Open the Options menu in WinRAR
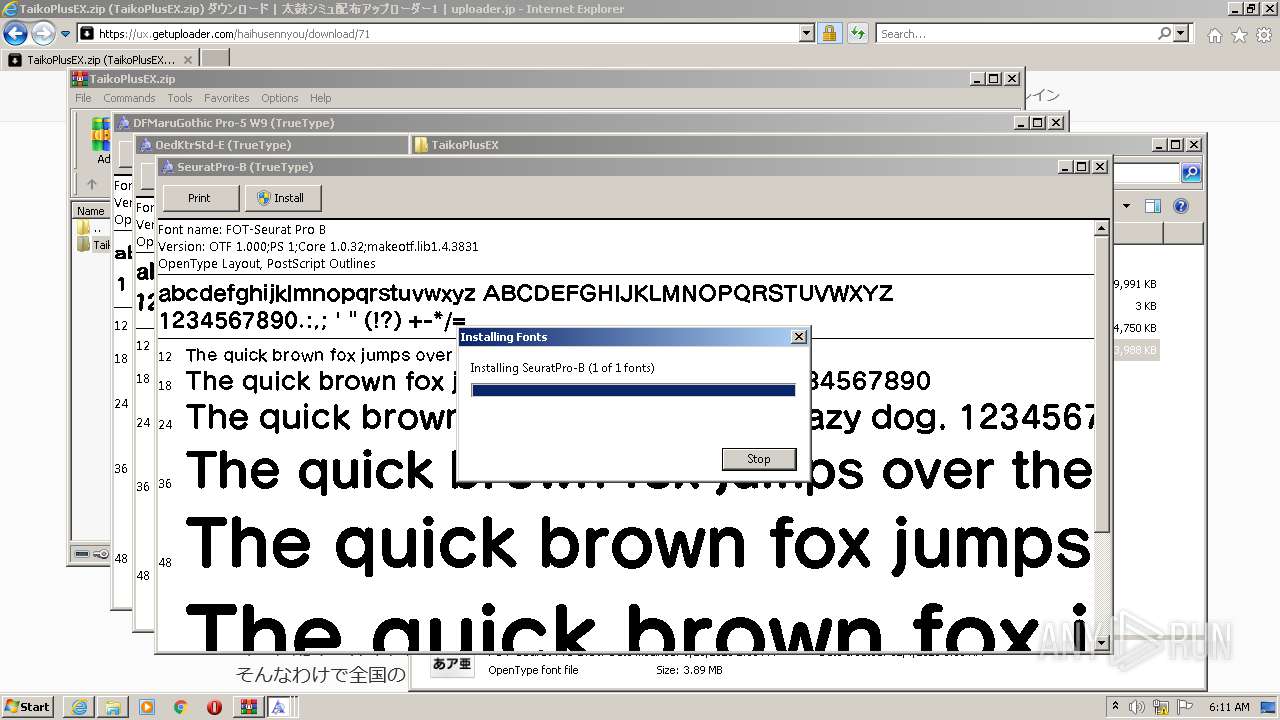Screen dimensions: 1280x720 [x=280, y=98]
